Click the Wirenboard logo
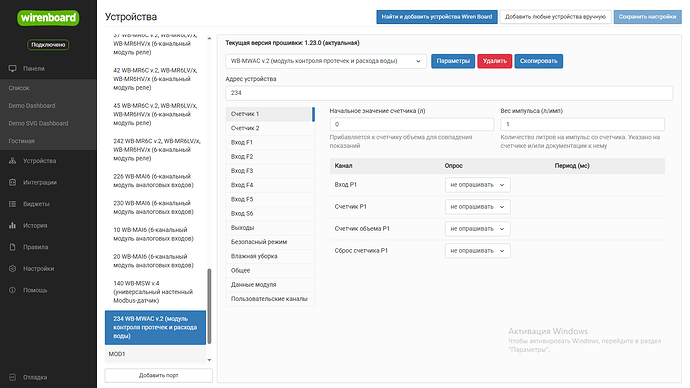Screen dimensions: 690x388 (48, 18)
